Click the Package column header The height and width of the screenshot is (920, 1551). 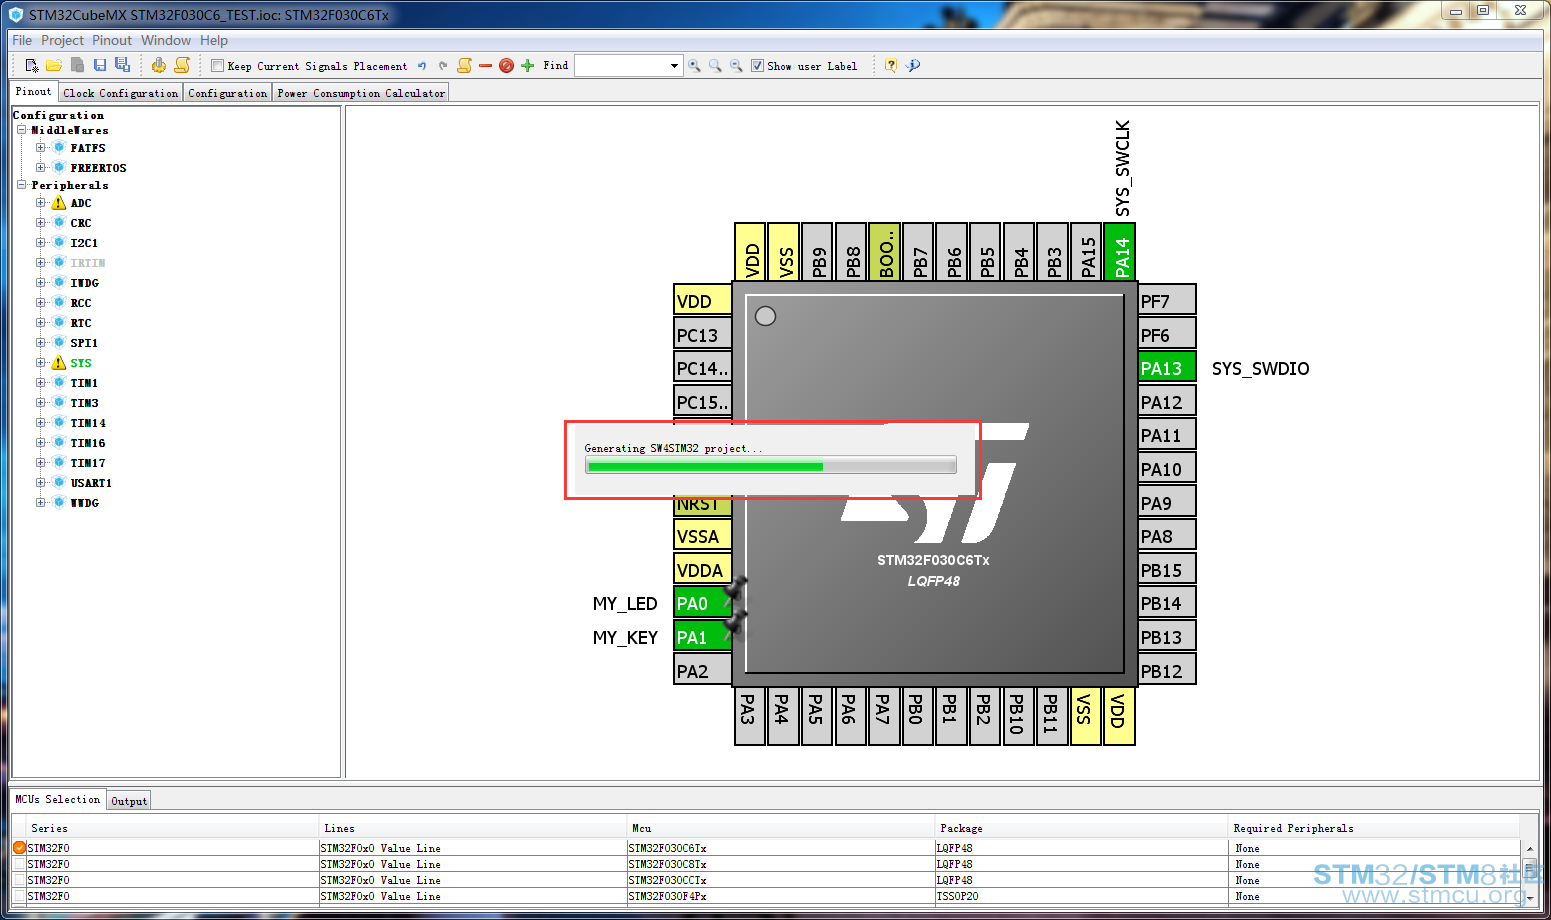1080,828
